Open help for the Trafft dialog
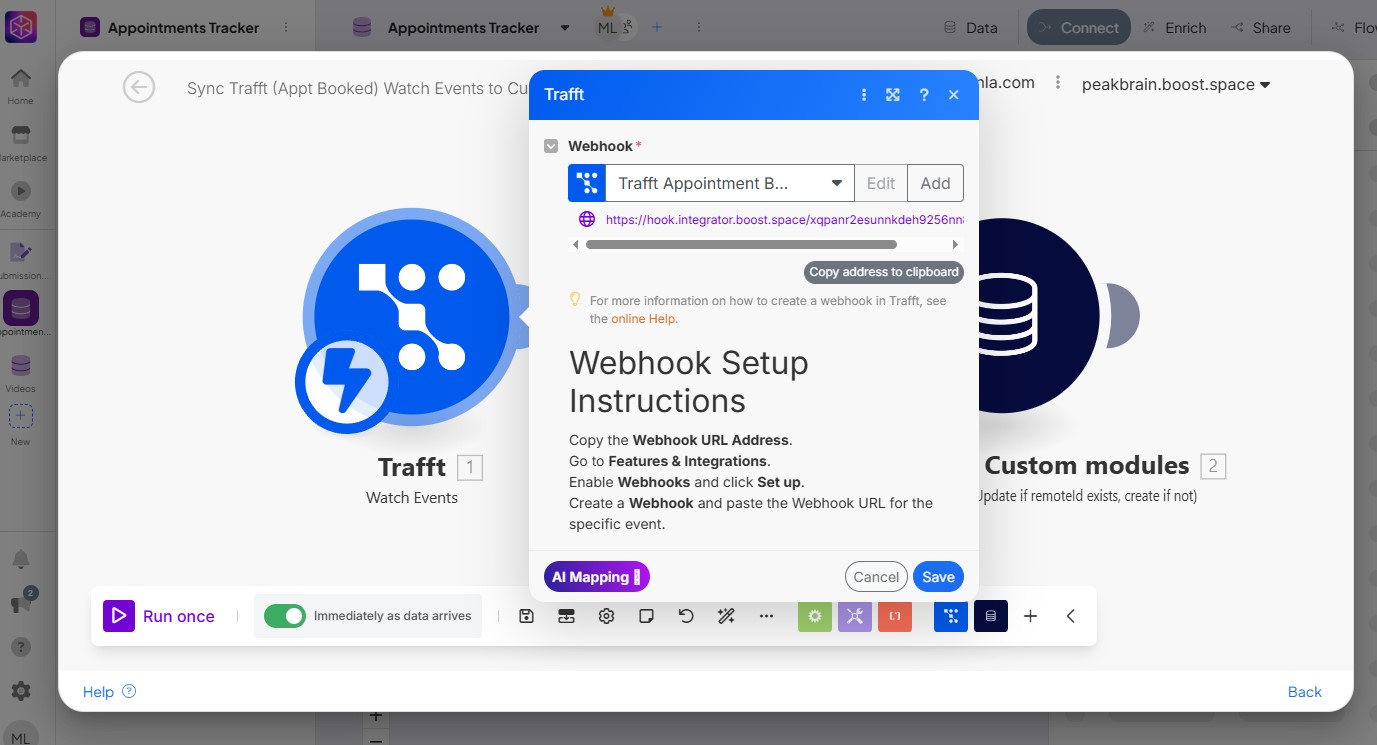 pyautogui.click(x=924, y=95)
